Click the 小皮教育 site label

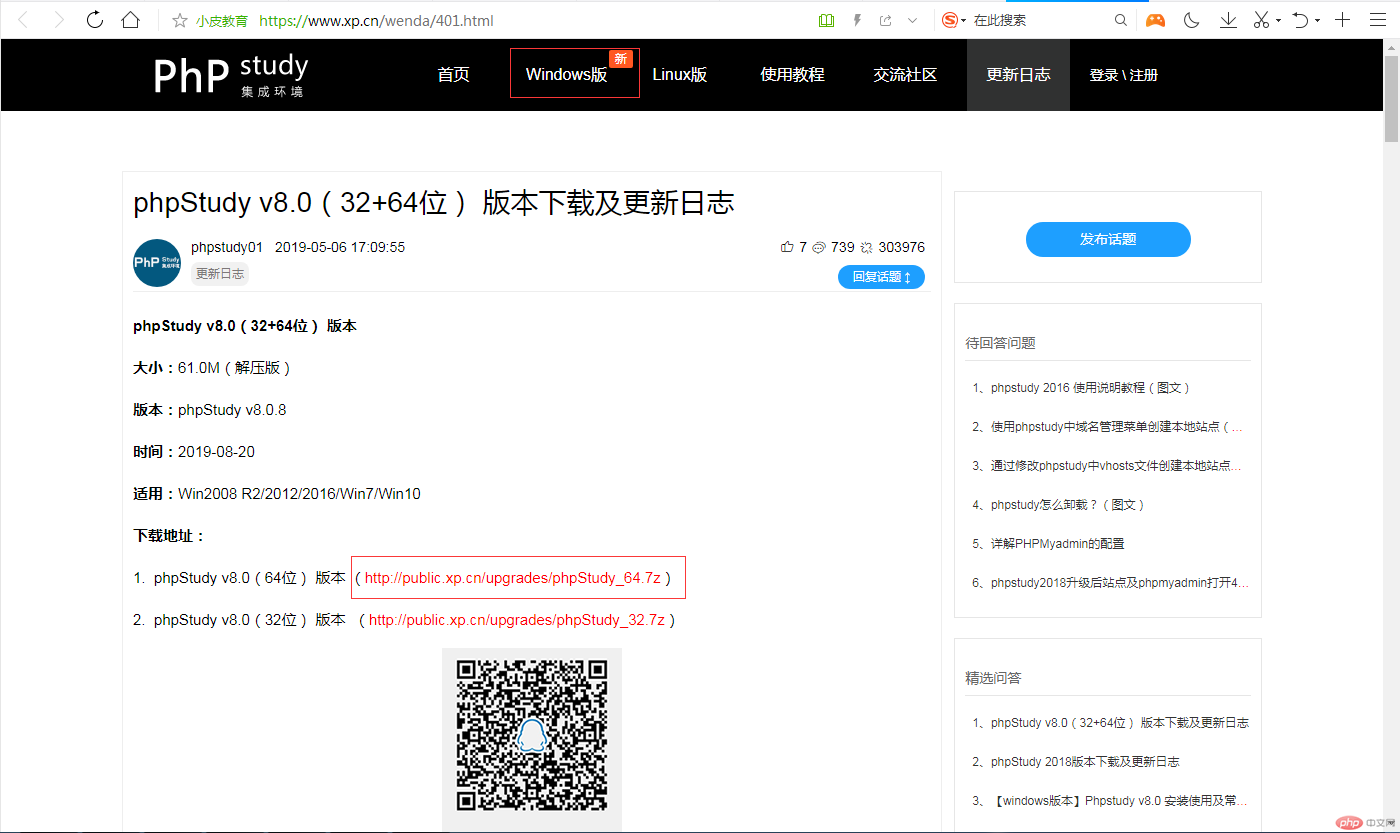tap(222, 20)
